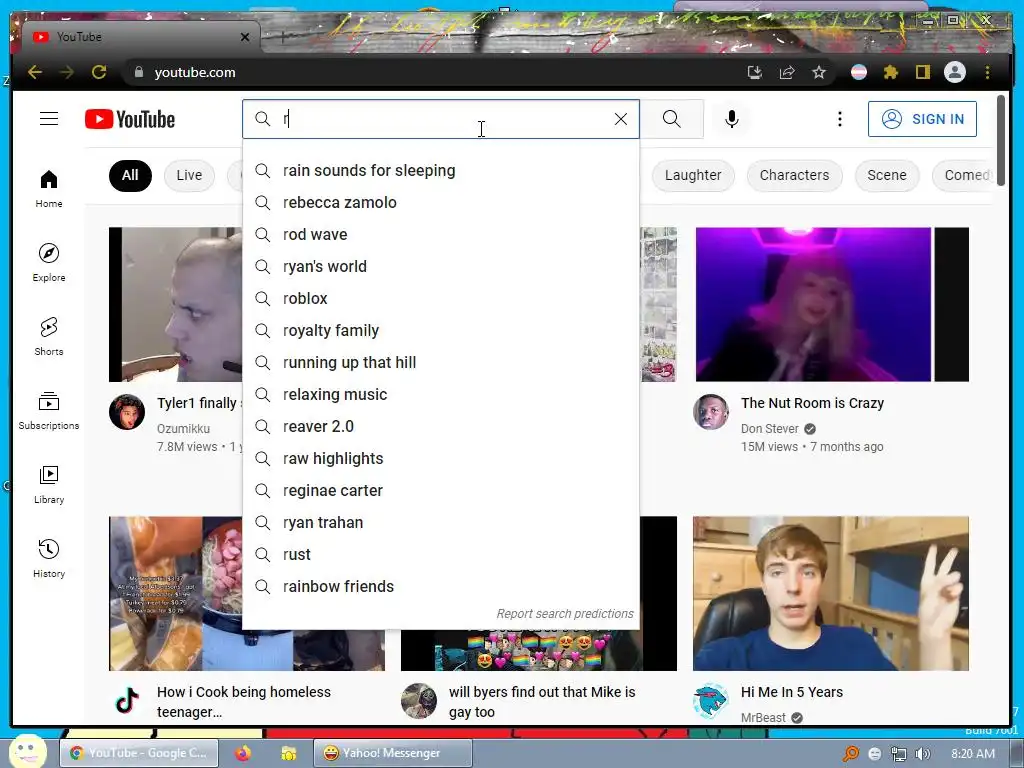Choose suggestion 'raw highlights'
This screenshot has width=1024, height=768.
[441, 458]
